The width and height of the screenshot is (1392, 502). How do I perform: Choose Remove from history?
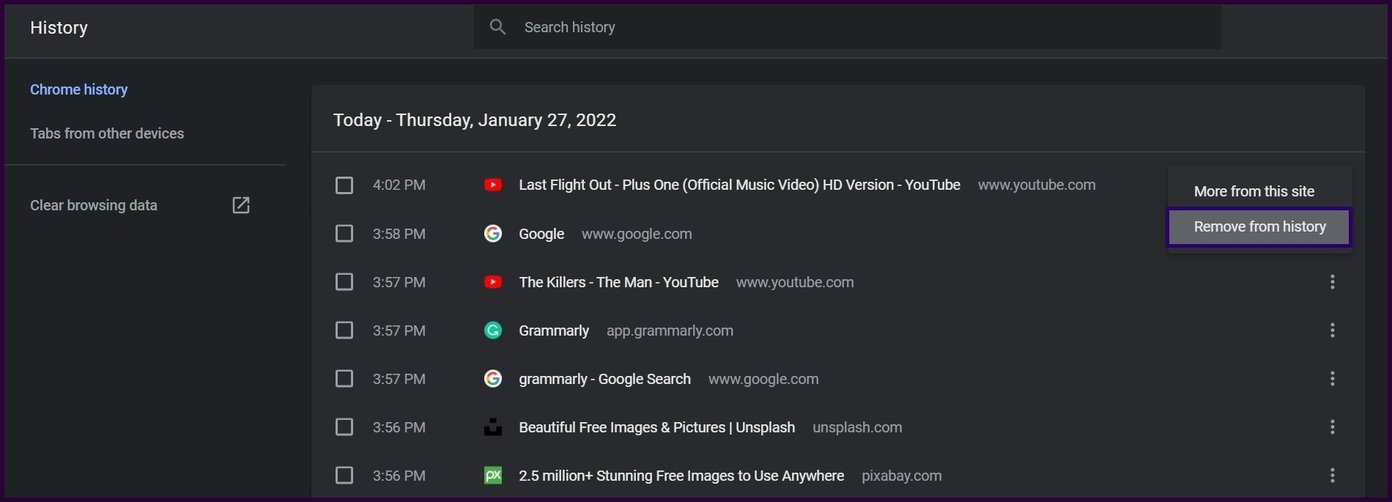[1260, 227]
